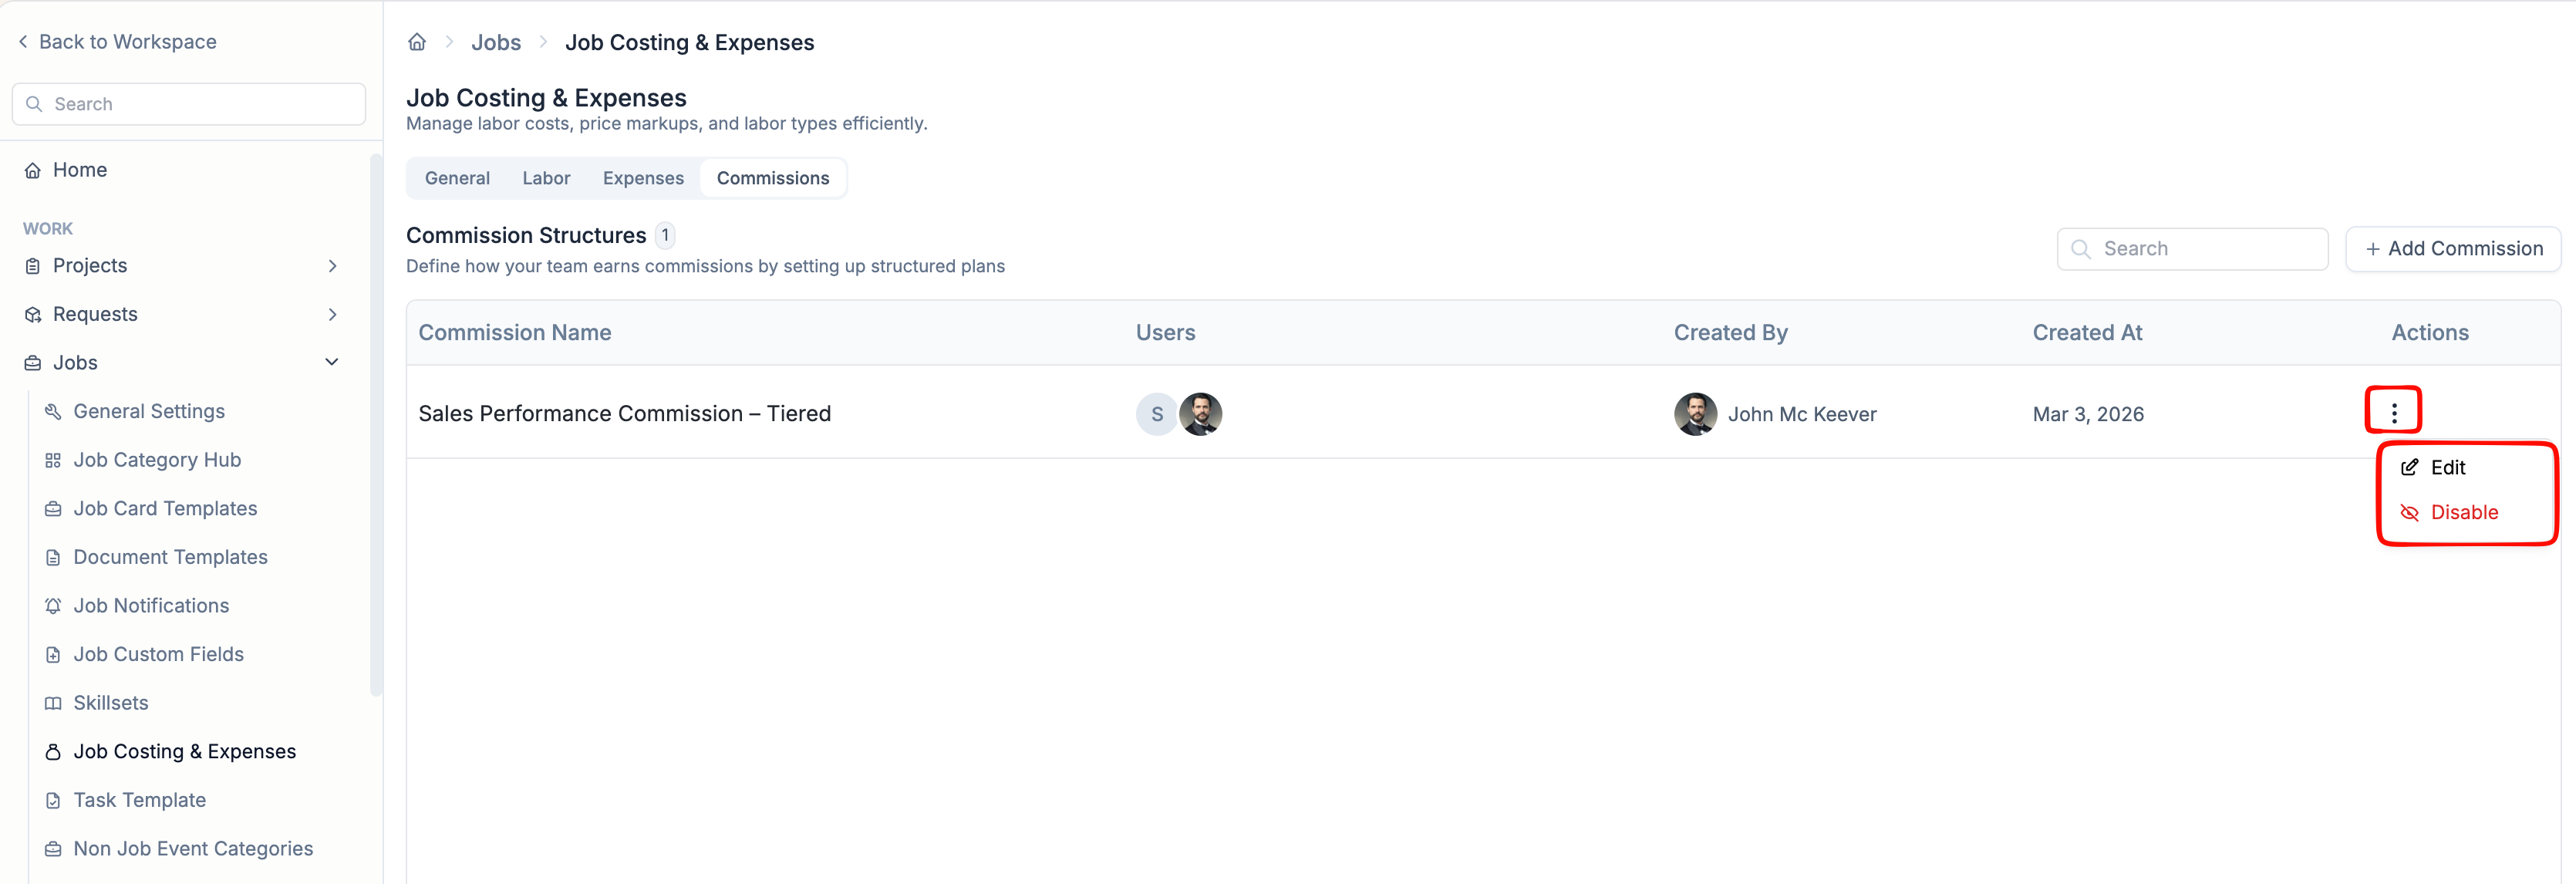Image resolution: width=2576 pixels, height=884 pixels.
Task: Click John Mc Keever's avatar in Created By
Action: point(1695,414)
